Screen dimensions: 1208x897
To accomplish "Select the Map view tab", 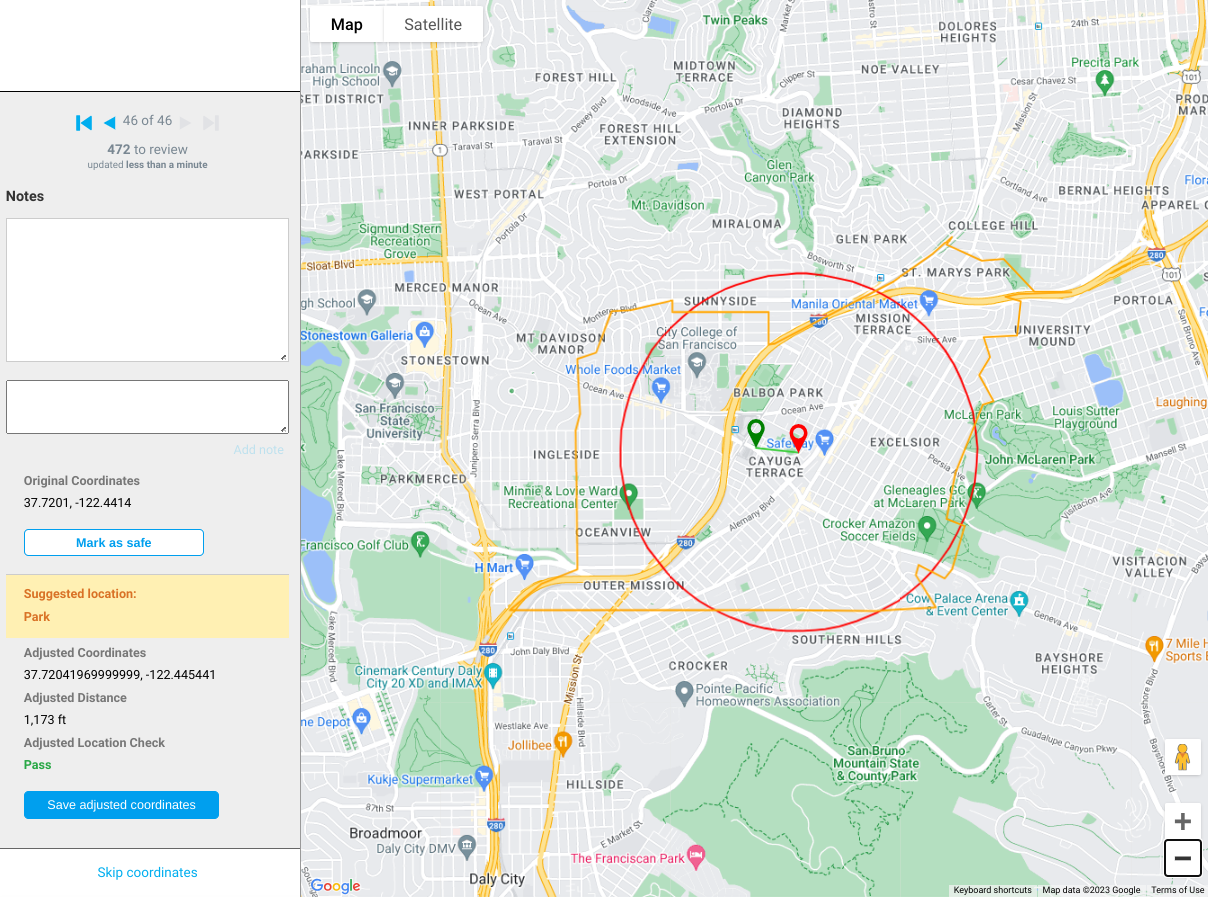I will [x=346, y=25].
